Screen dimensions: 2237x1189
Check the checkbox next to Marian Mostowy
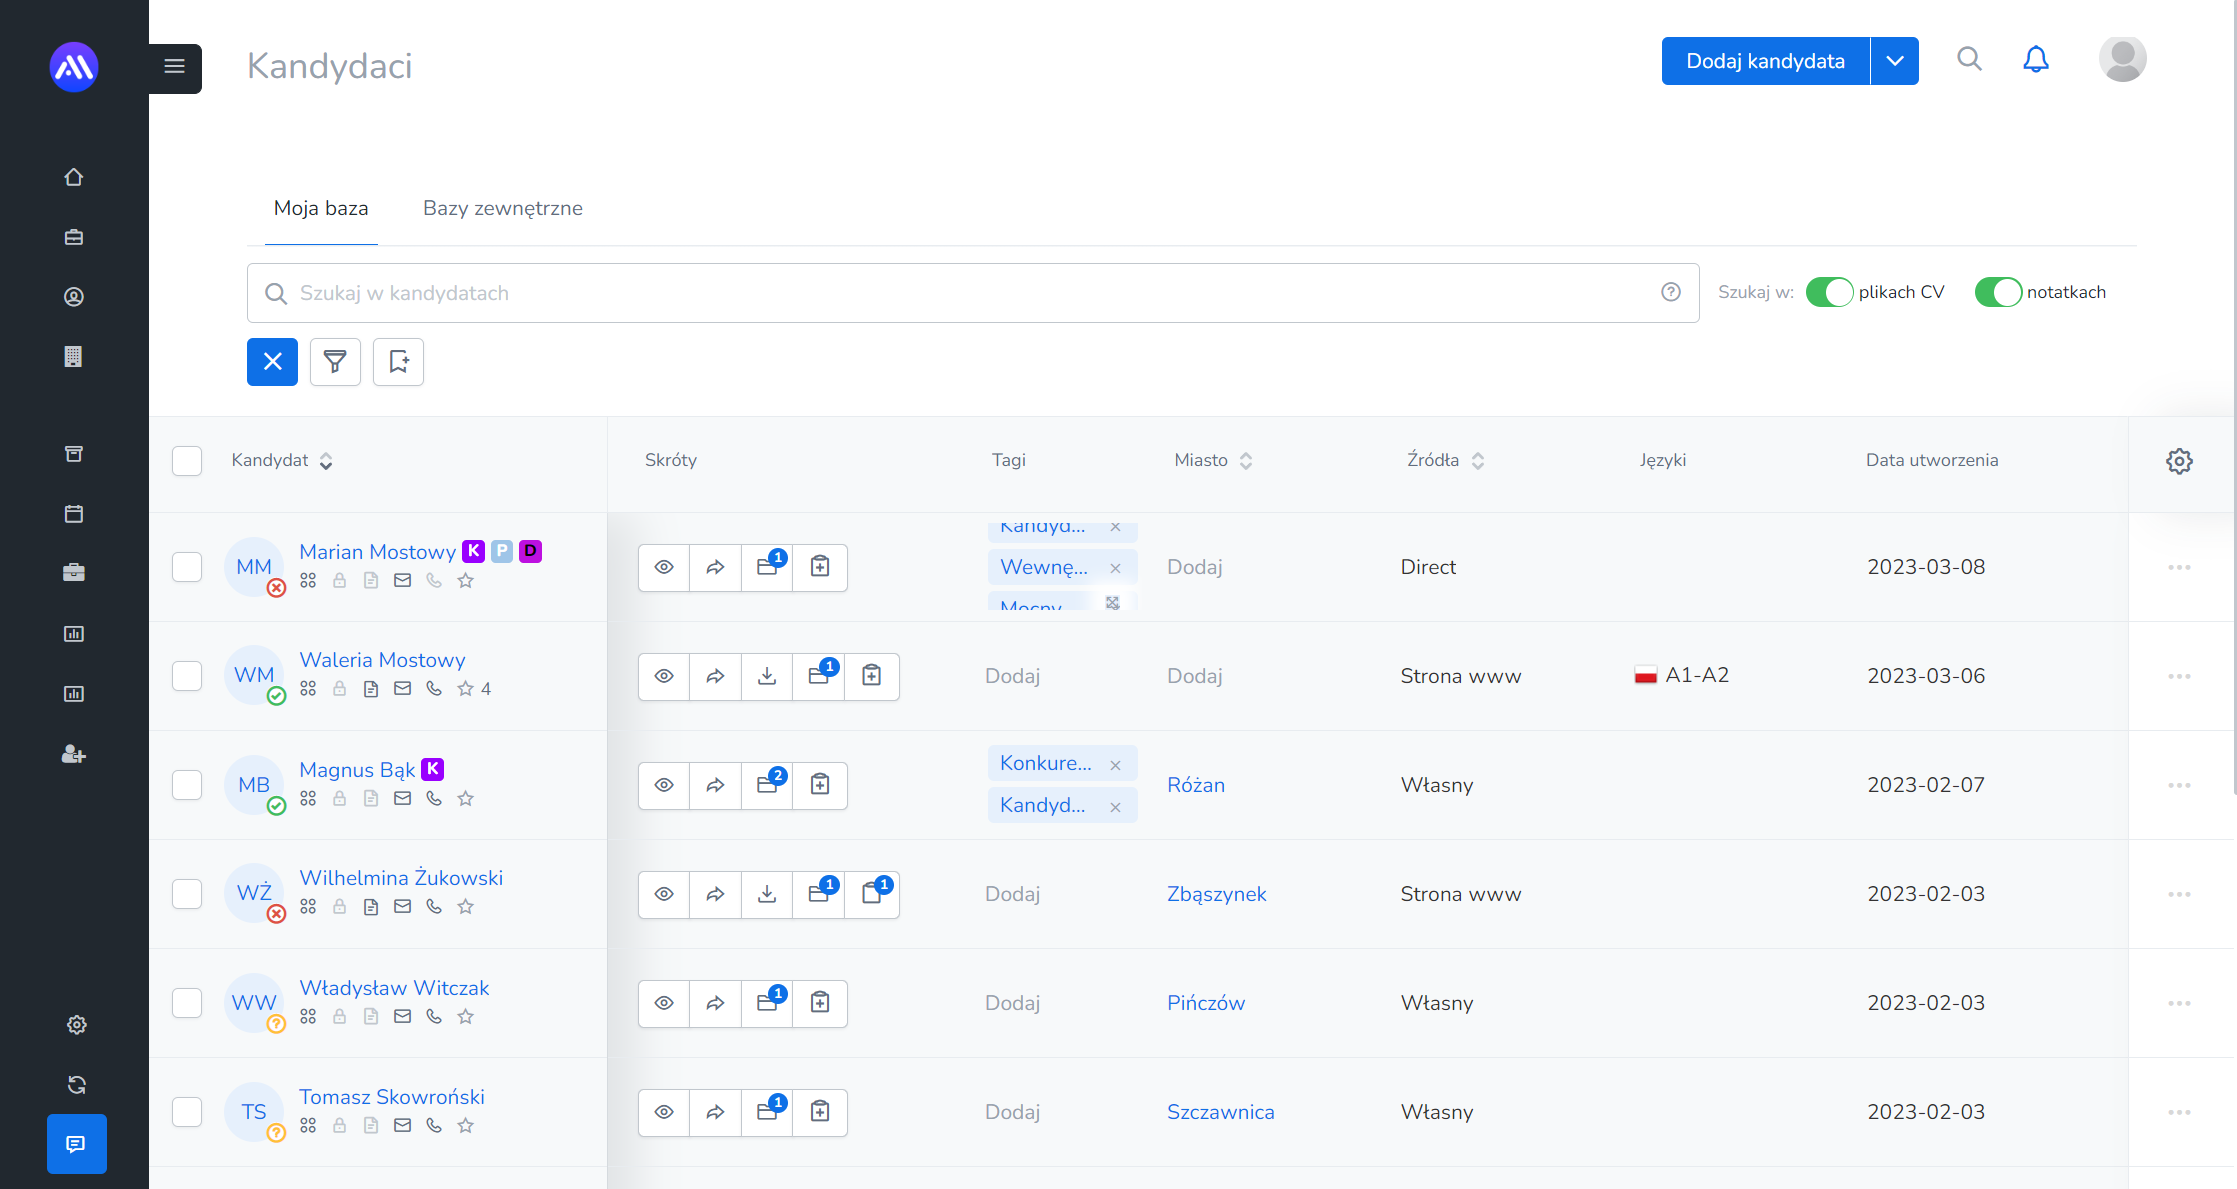coord(187,567)
